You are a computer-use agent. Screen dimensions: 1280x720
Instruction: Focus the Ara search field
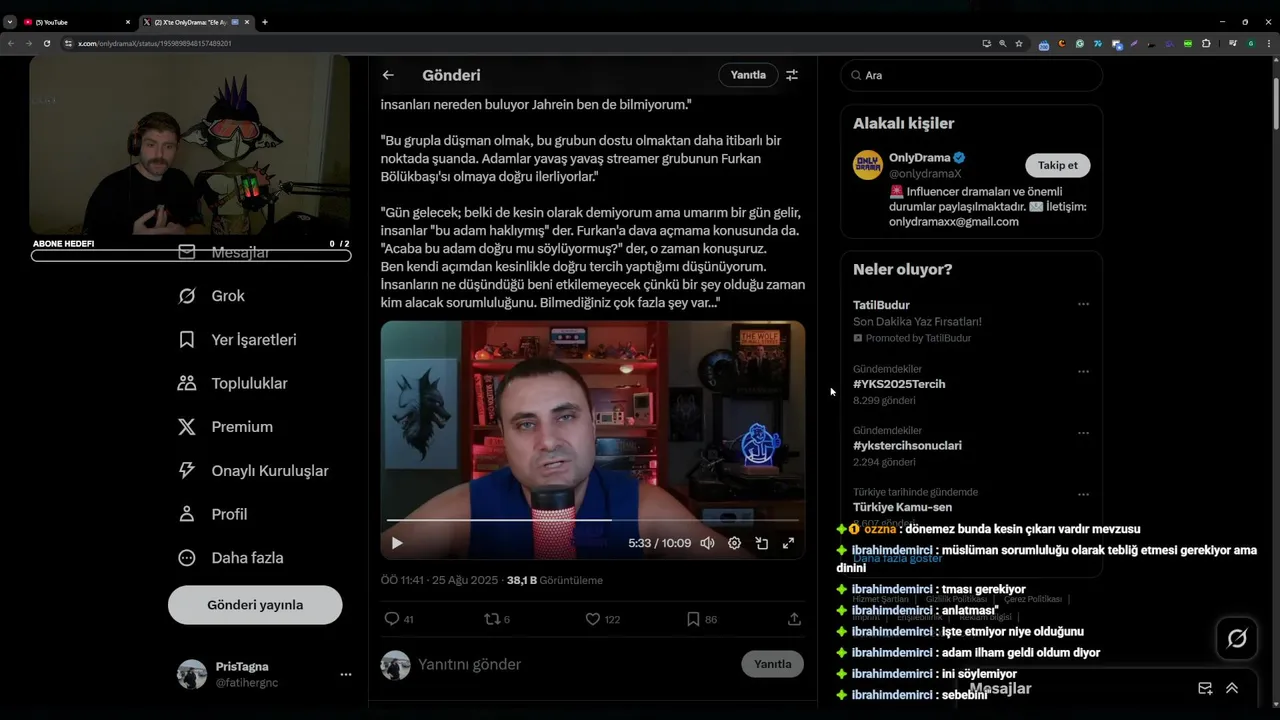click(x=972, y=75)
